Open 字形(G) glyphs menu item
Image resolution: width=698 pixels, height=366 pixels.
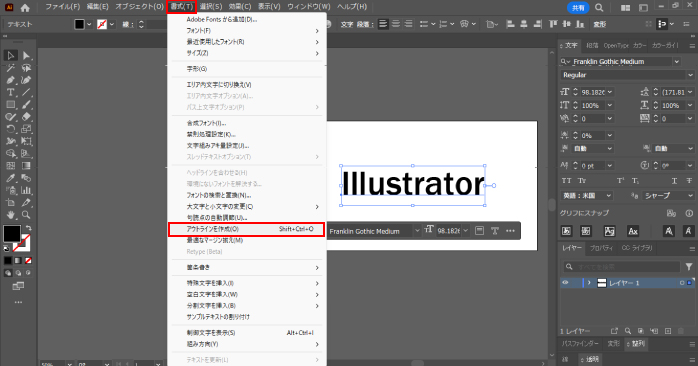(x=247, y=69)
